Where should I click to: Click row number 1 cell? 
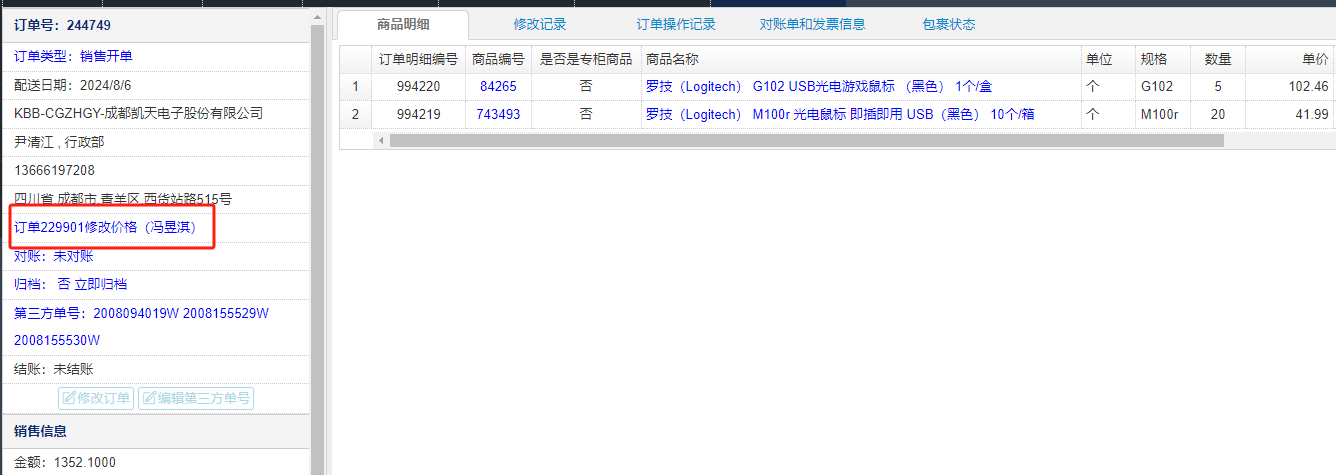pyautogui.click(x=355, y=86)
